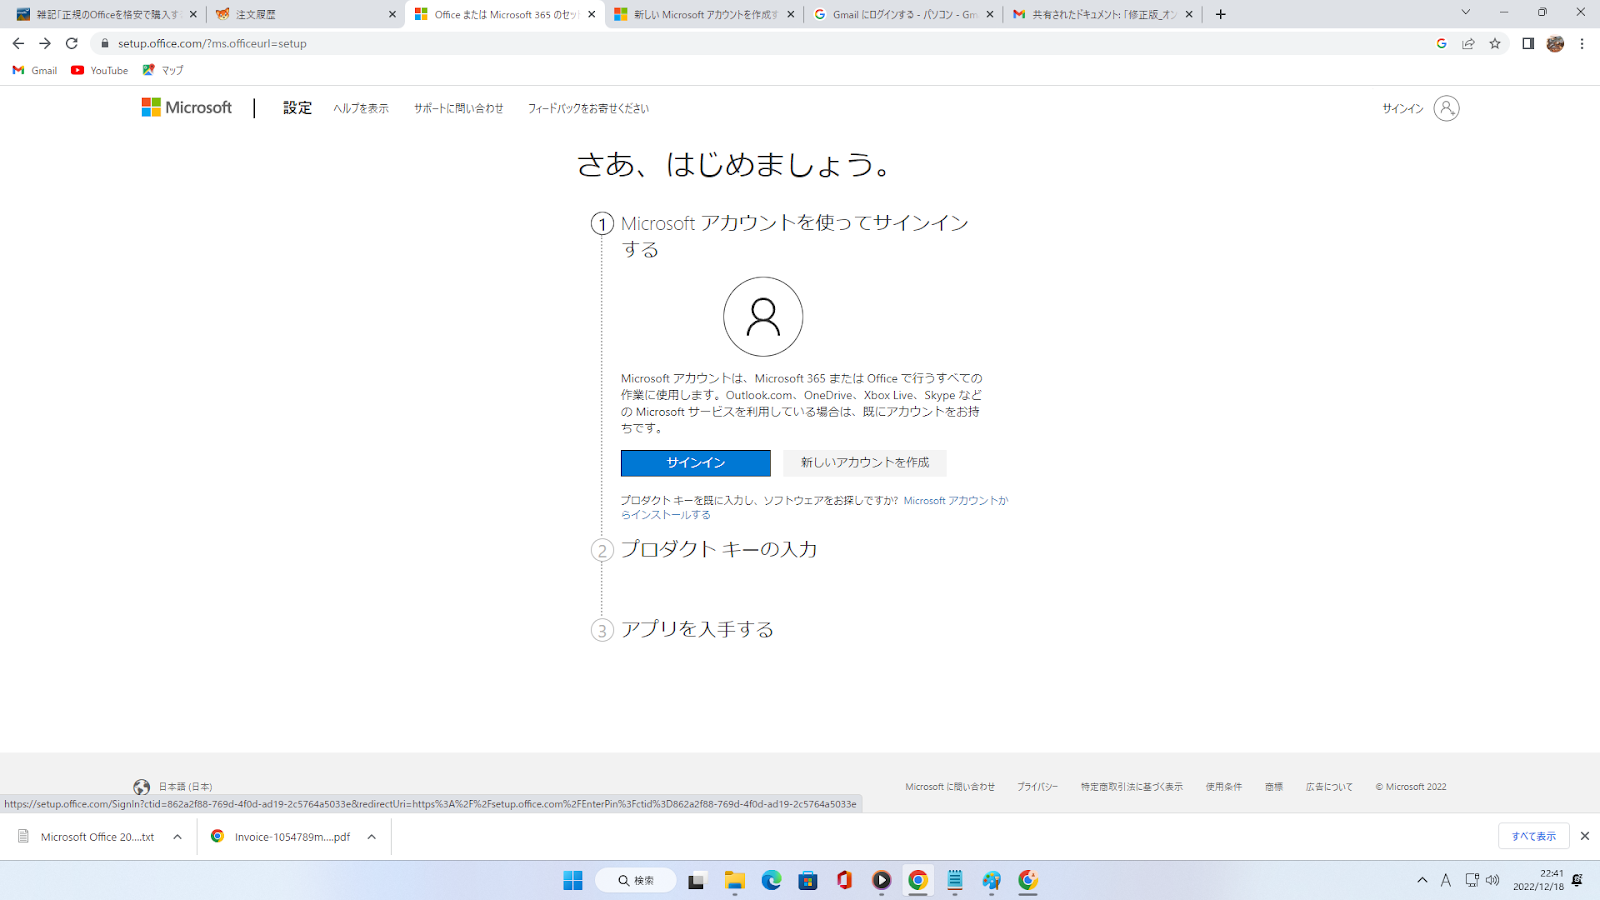Viewport: 1600px width, 900px height.
Task: Open volume control in system tray
Action: pos(1493,880)
